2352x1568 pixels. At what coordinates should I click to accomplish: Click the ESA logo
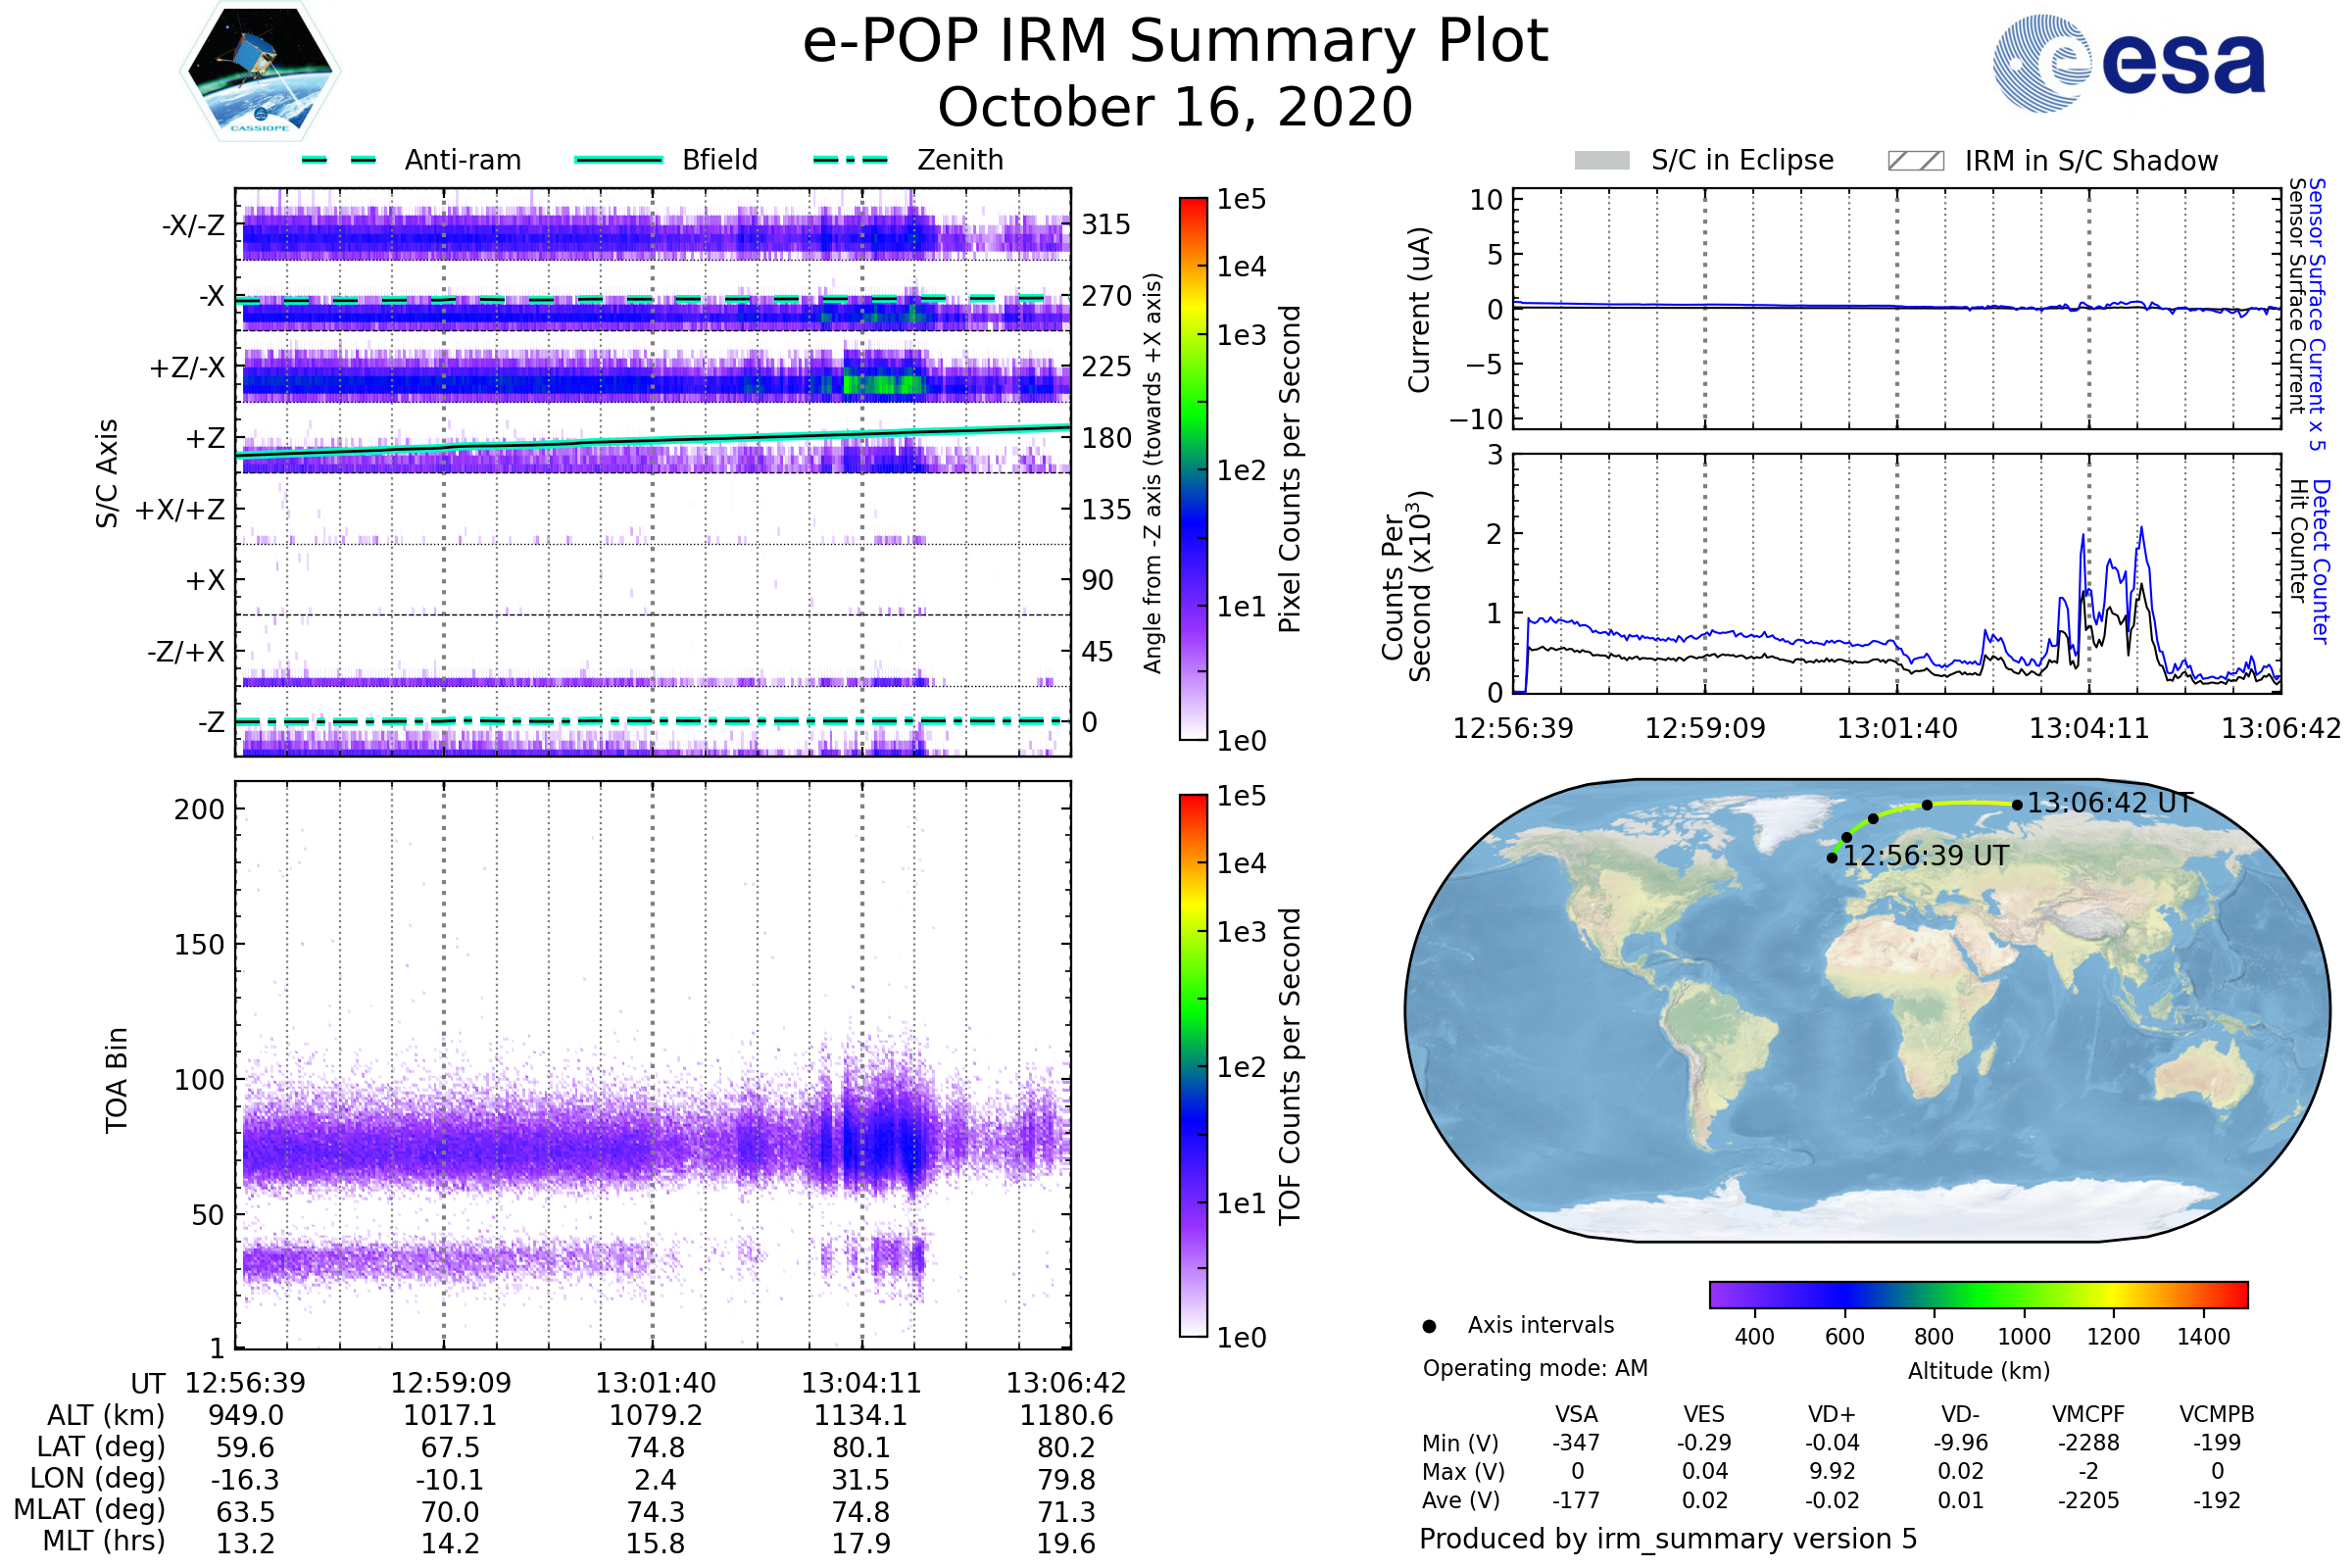[2128, 64]
